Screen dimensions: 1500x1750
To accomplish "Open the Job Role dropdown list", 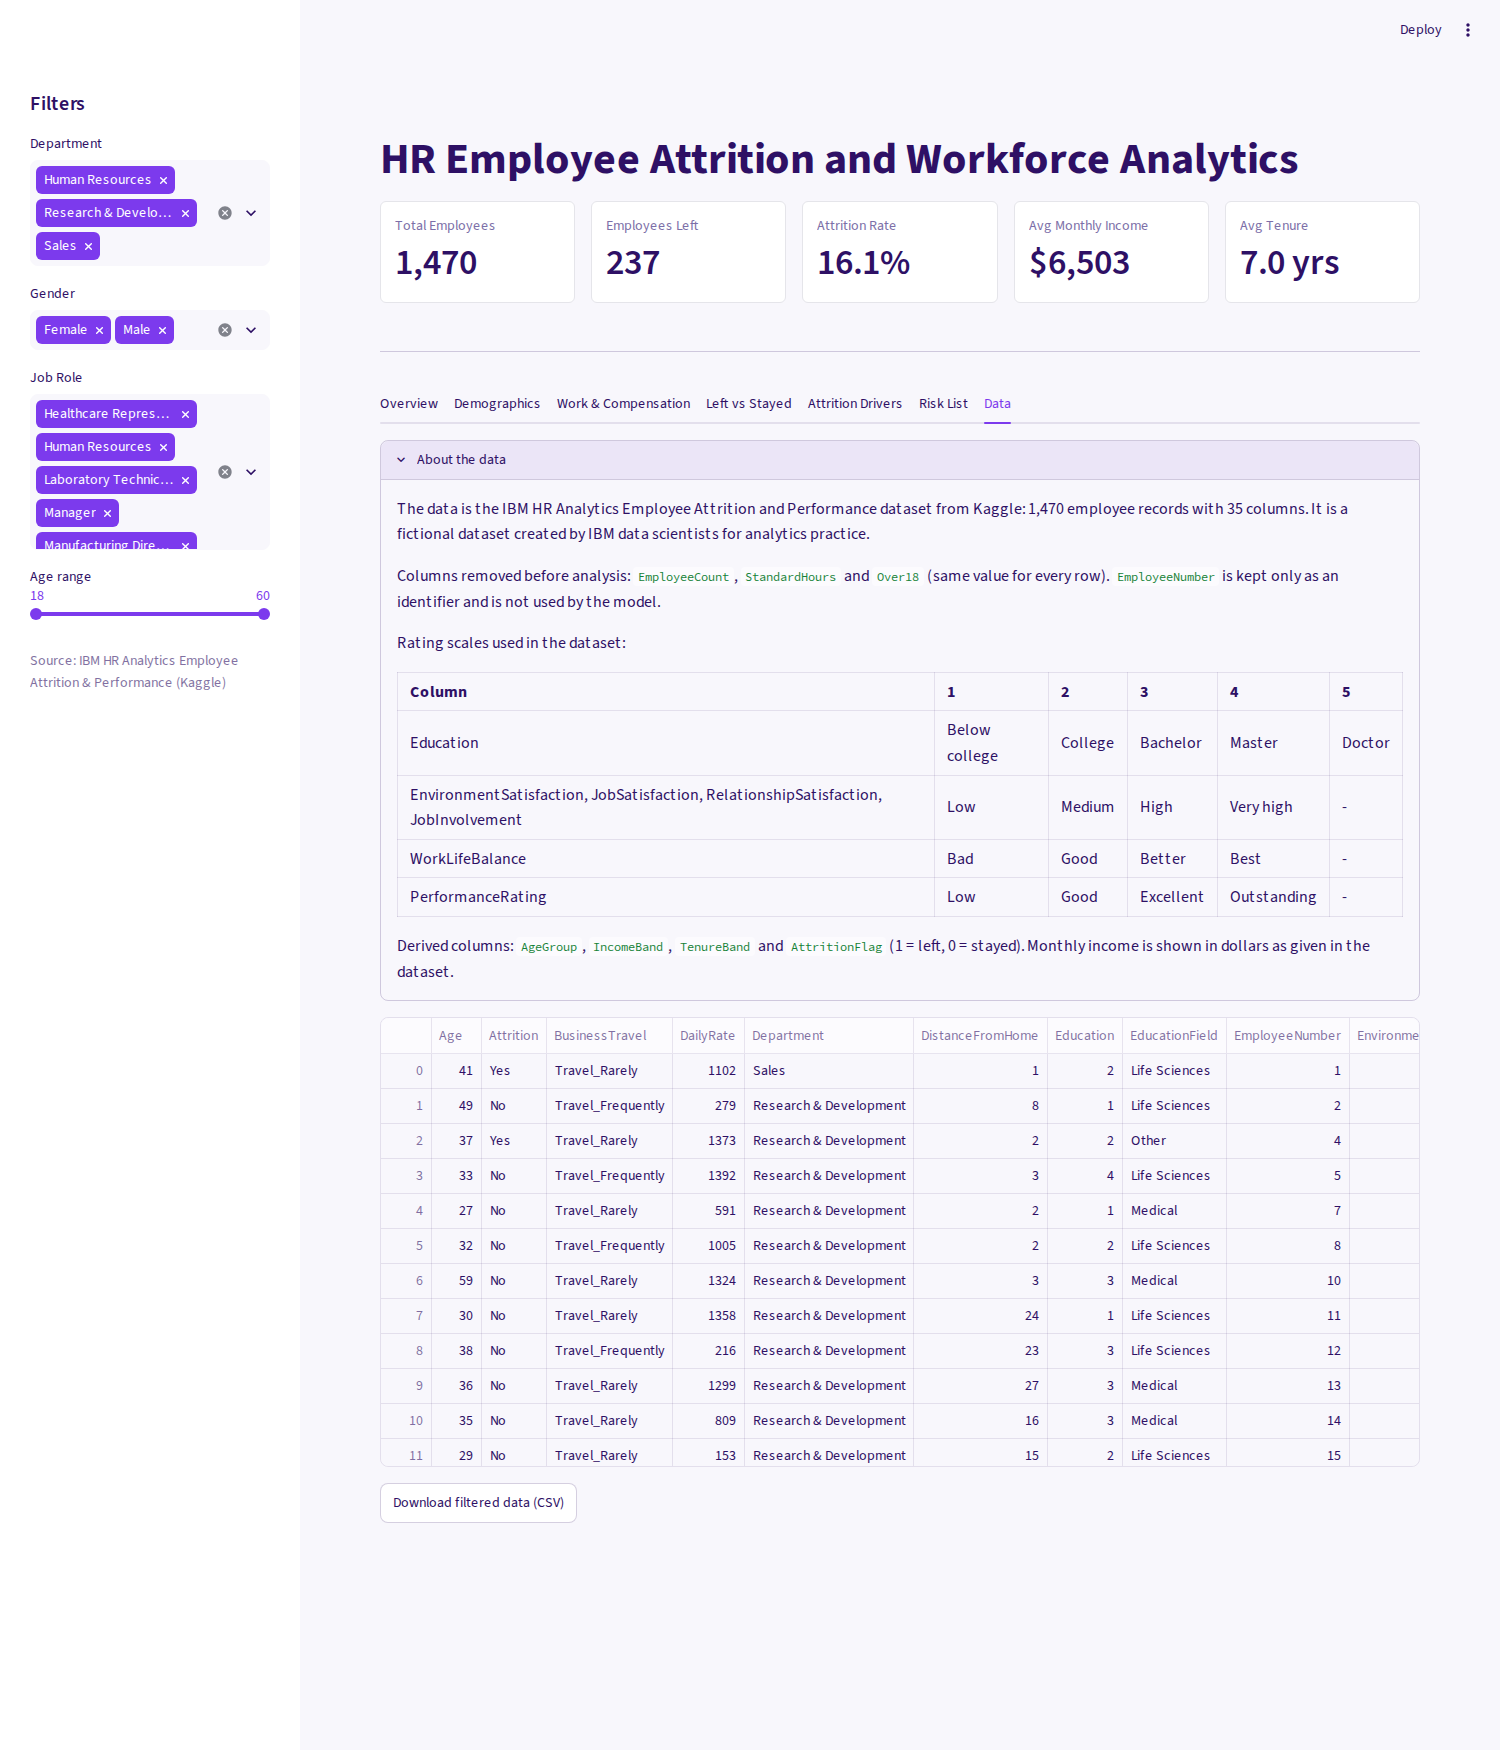I will (251, 472).
